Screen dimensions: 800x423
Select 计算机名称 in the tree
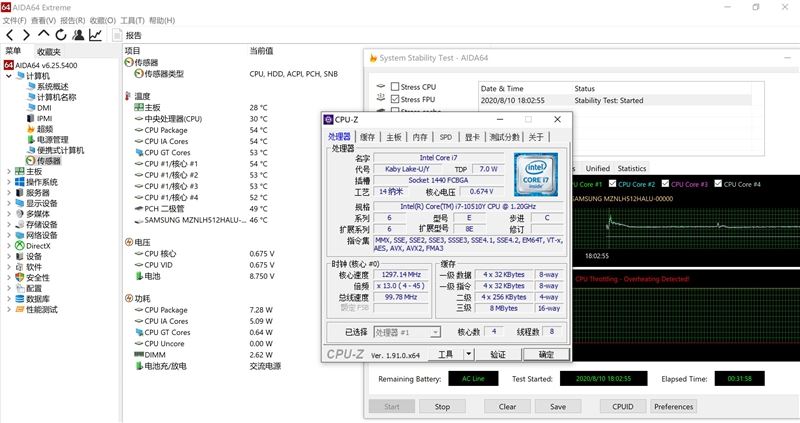click(57, 97)
